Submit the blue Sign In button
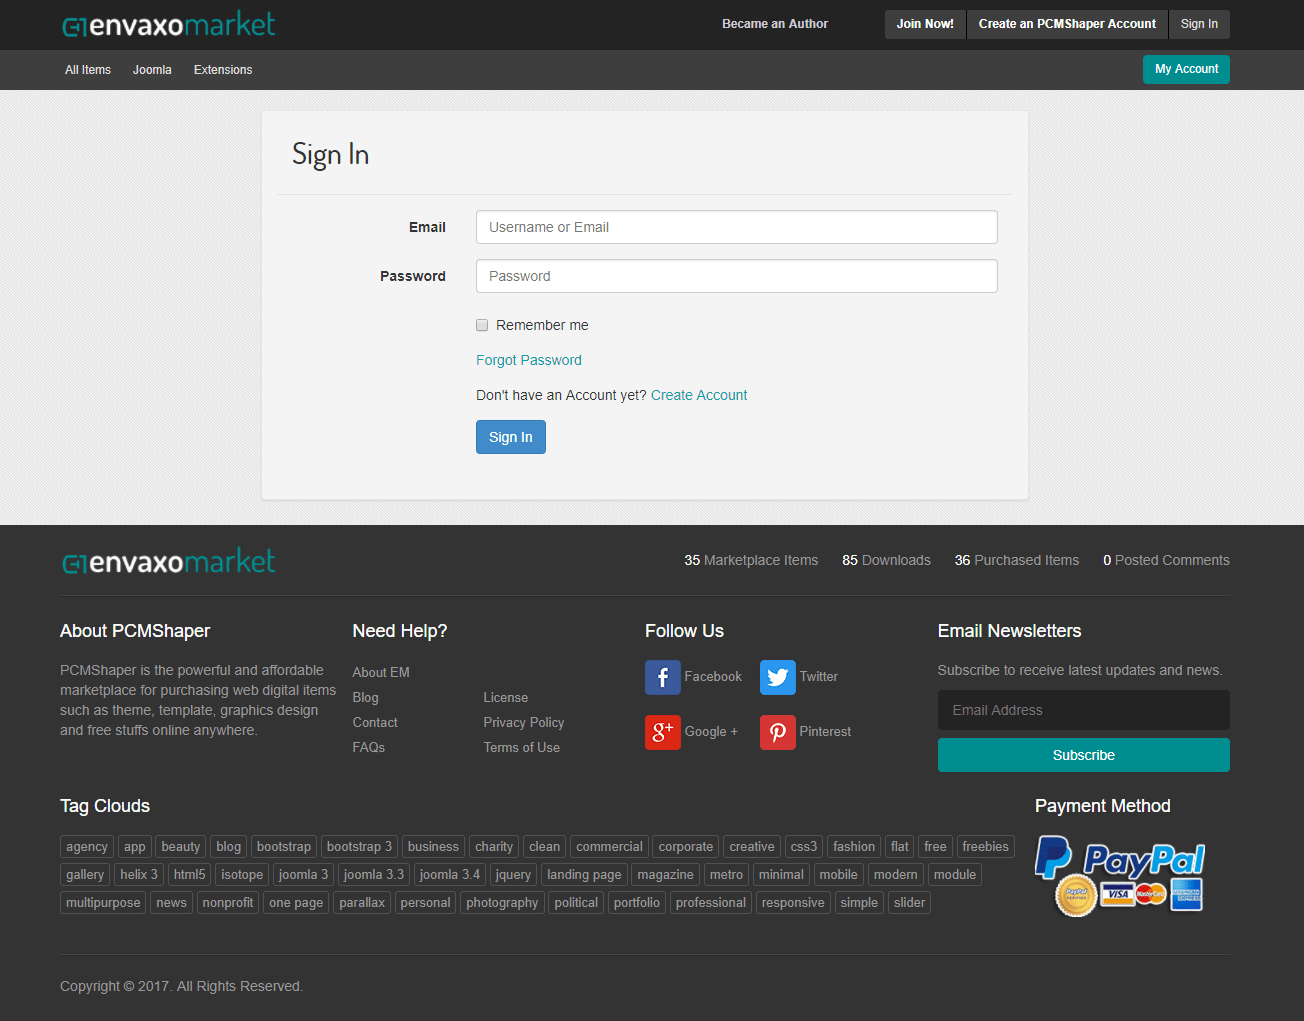 (511, 437)
